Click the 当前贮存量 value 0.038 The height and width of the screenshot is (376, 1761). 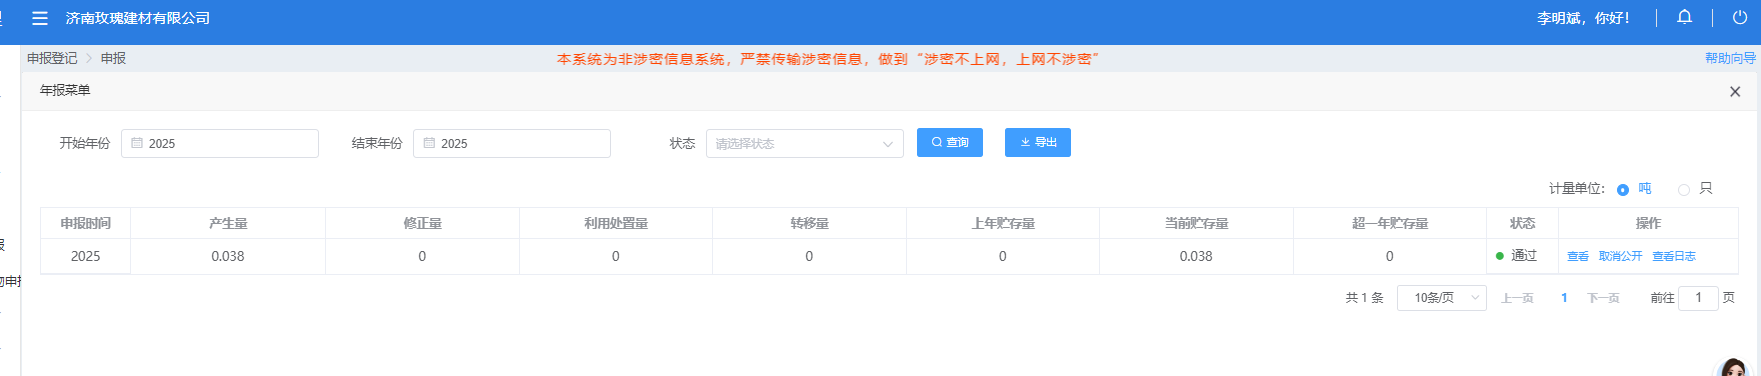tap(1196, 257)
